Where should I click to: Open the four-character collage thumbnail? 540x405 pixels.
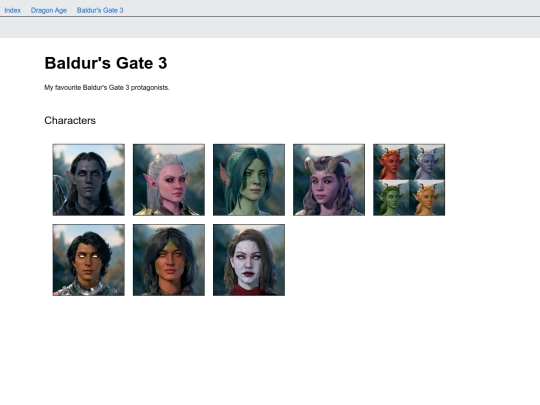click(409, 180)
